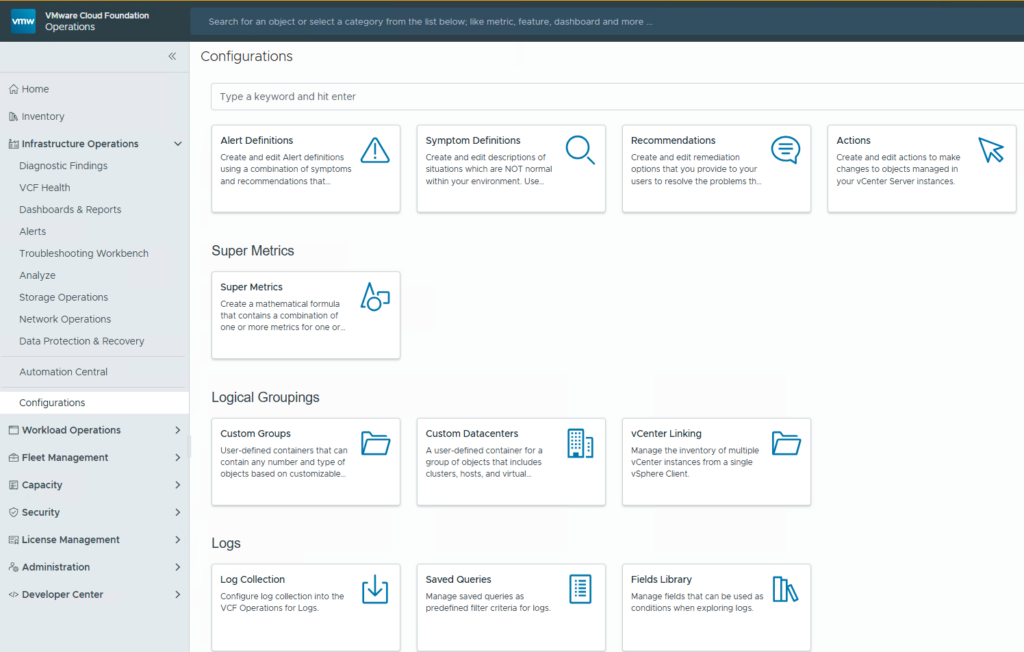Open Automation Central from sidebar
The width and height of the screenshot is (1024, 652).
[x=63, y=372]
